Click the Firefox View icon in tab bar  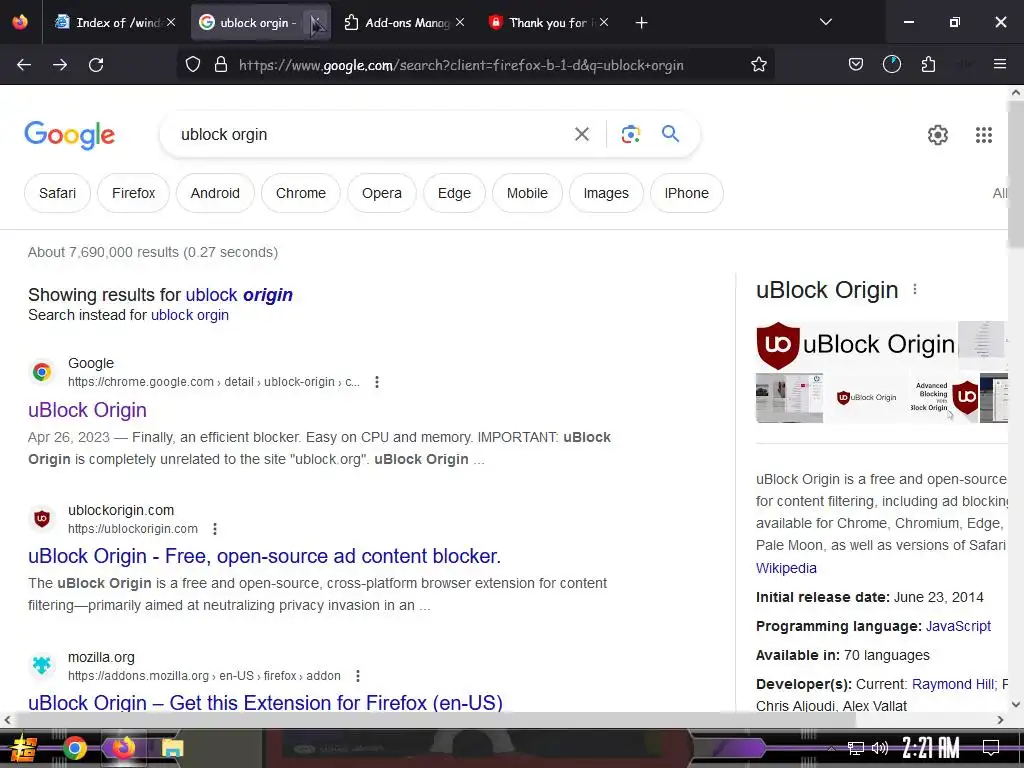click(20, 22)
